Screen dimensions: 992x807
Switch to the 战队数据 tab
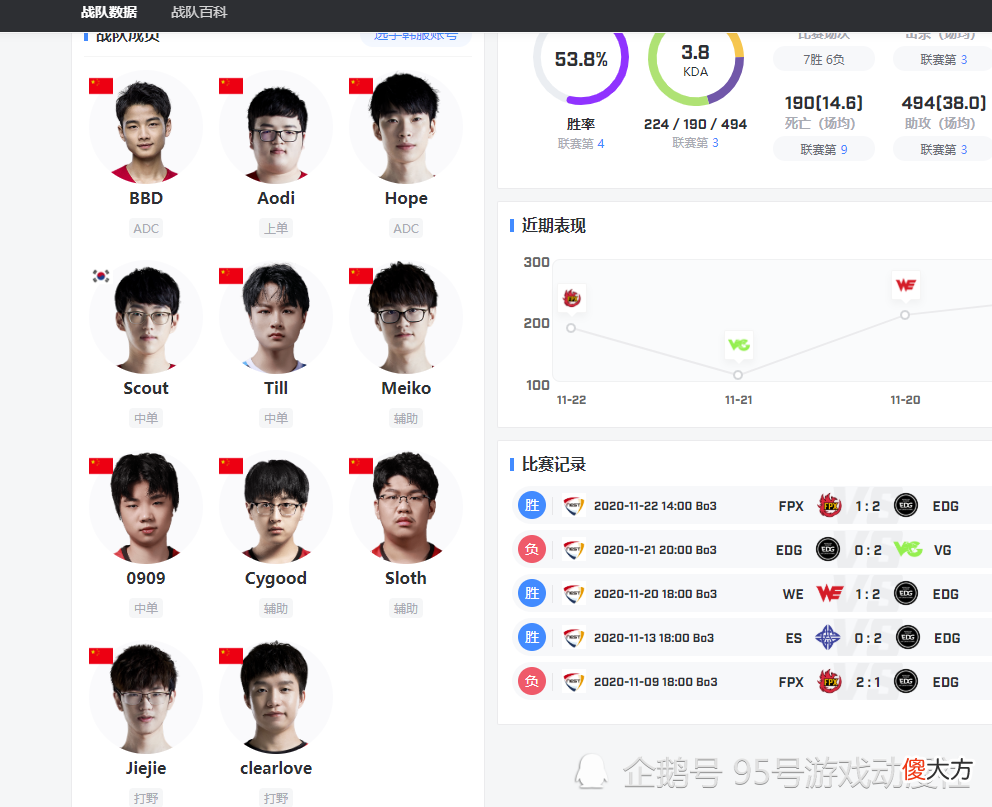[x=109, y=12]
